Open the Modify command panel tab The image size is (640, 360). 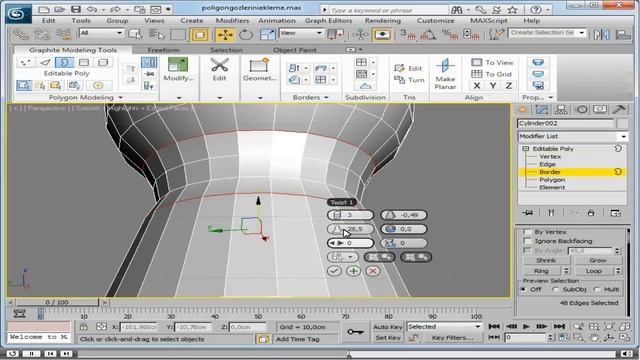[542, 109]
